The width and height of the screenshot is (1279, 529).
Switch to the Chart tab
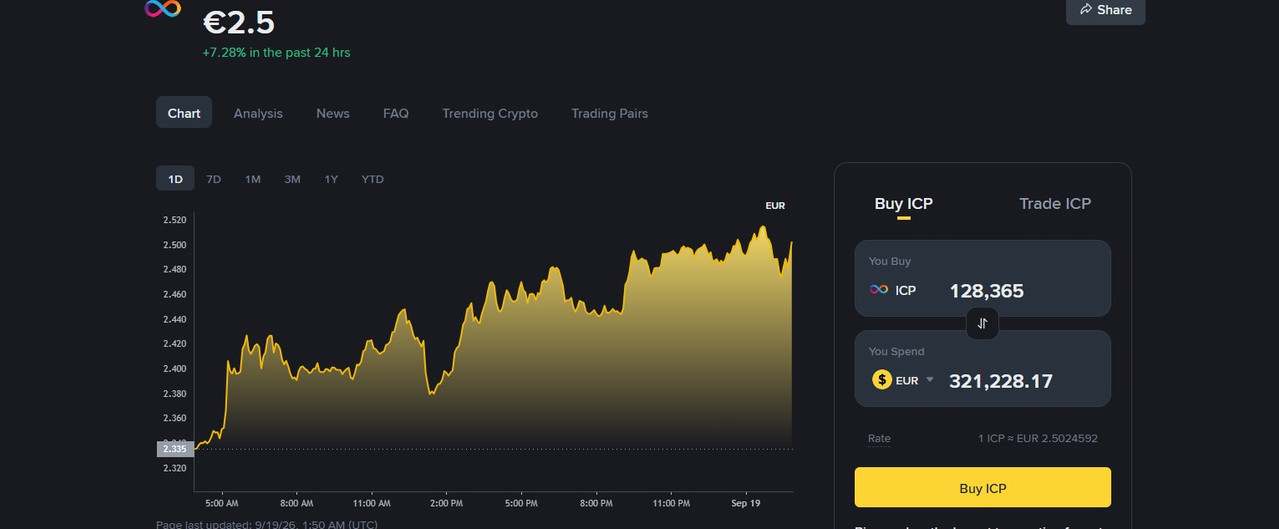184,113
